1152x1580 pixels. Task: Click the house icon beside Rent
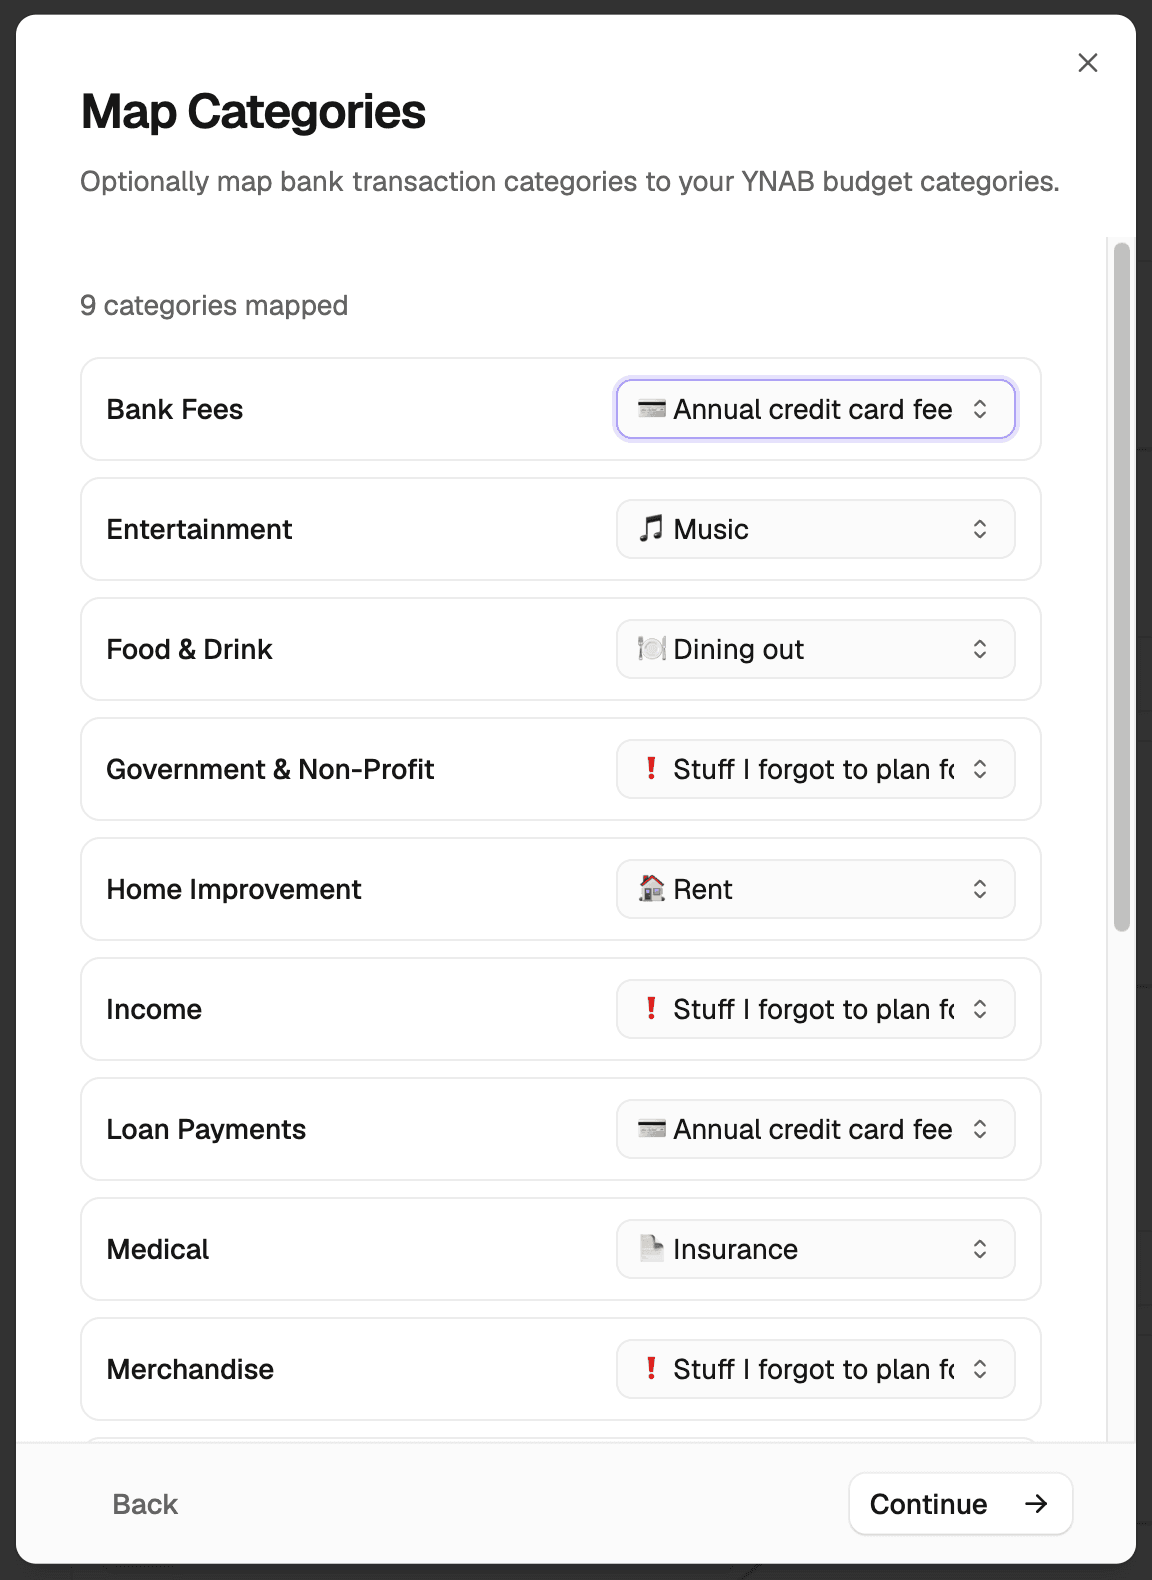pos(652,889)
